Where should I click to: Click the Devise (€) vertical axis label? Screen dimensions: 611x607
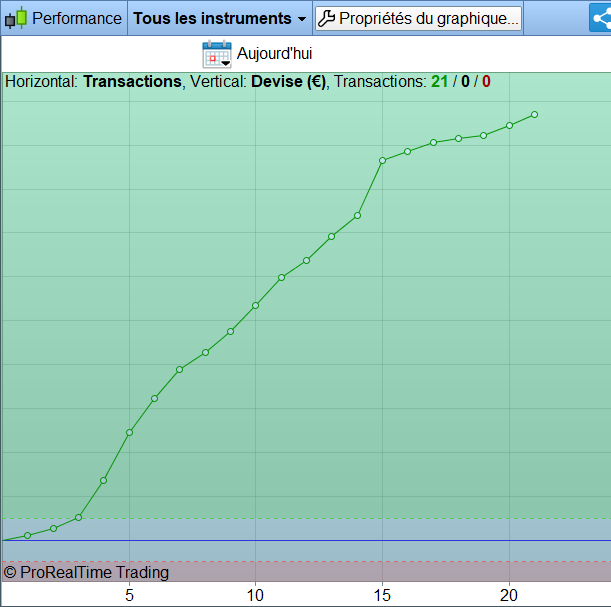(288, 81)
